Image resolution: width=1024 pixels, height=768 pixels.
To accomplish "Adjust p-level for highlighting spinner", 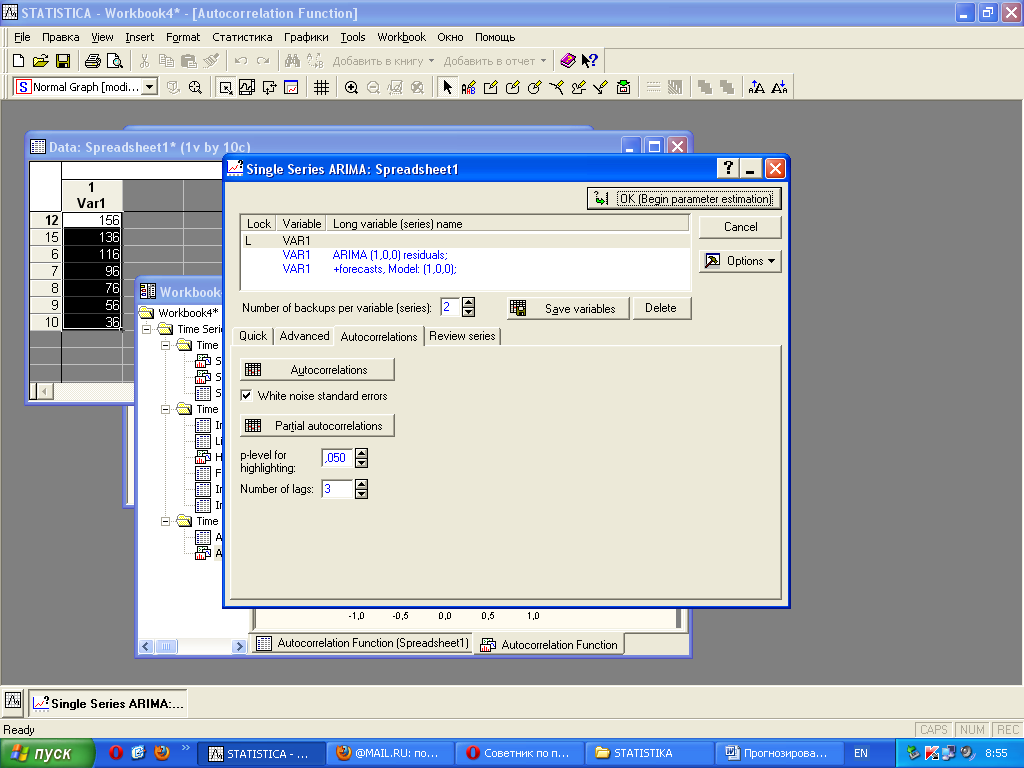I will pos(361,458).
